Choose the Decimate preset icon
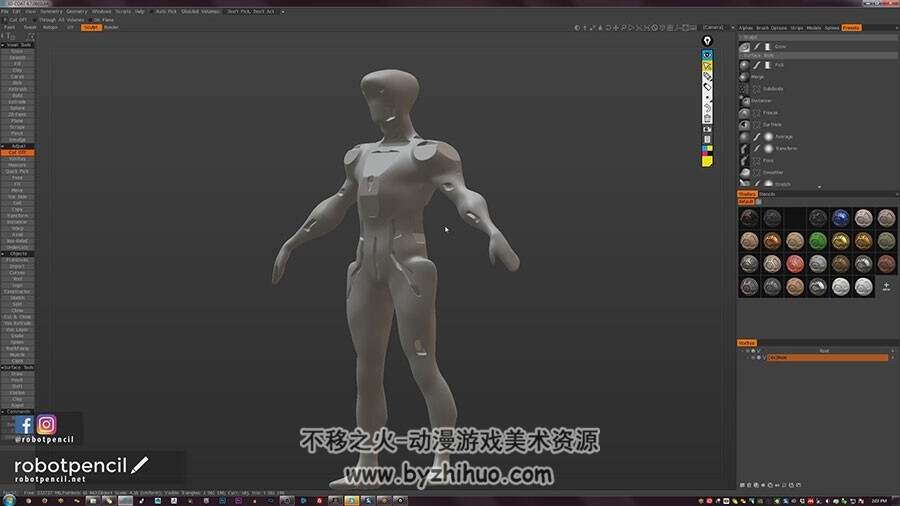This screenshot has width=900, height=506. (744, 101)
